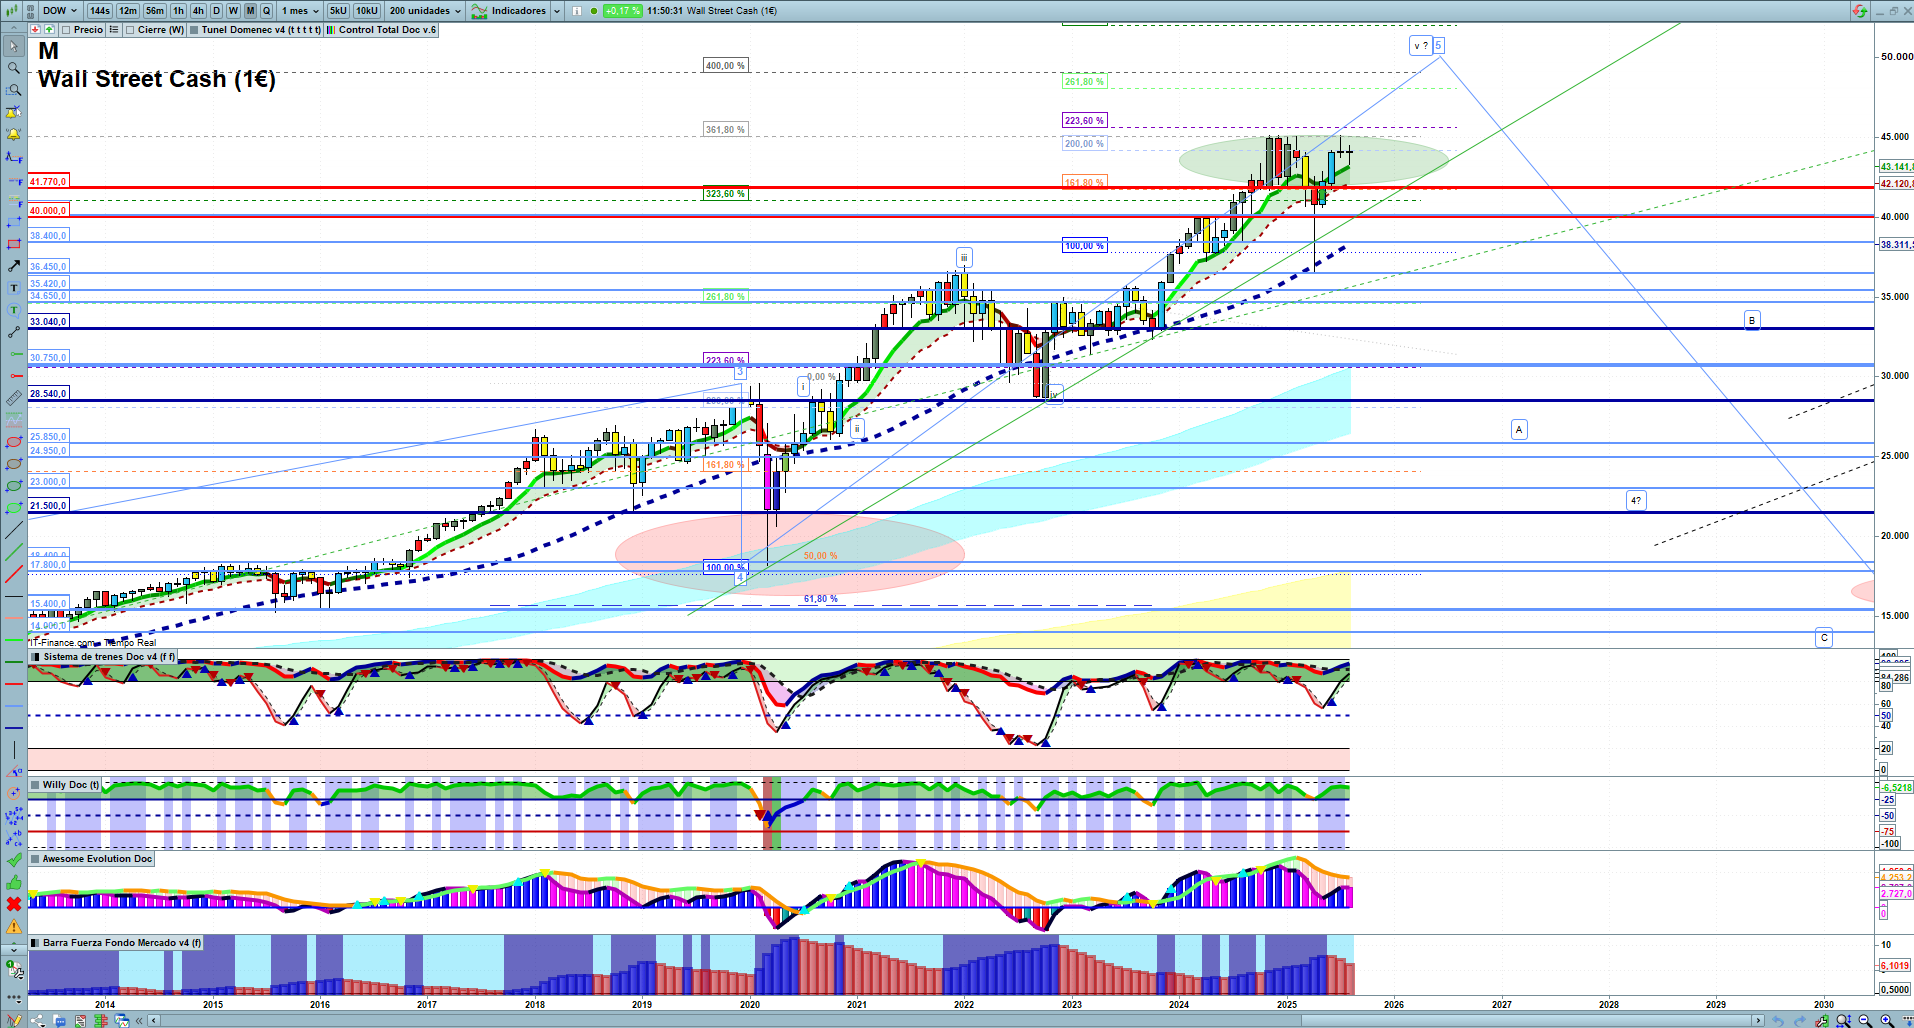Select the 1h timeframe
Viewport: 1914px width, 1028px height.
click(x=179, y=11)
